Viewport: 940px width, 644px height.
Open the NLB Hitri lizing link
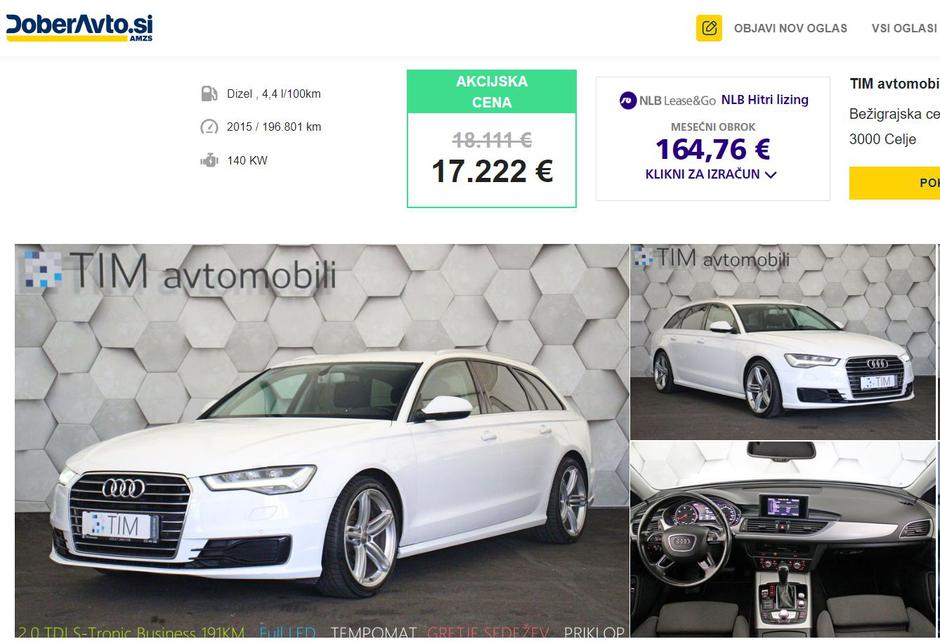(764, 100)
